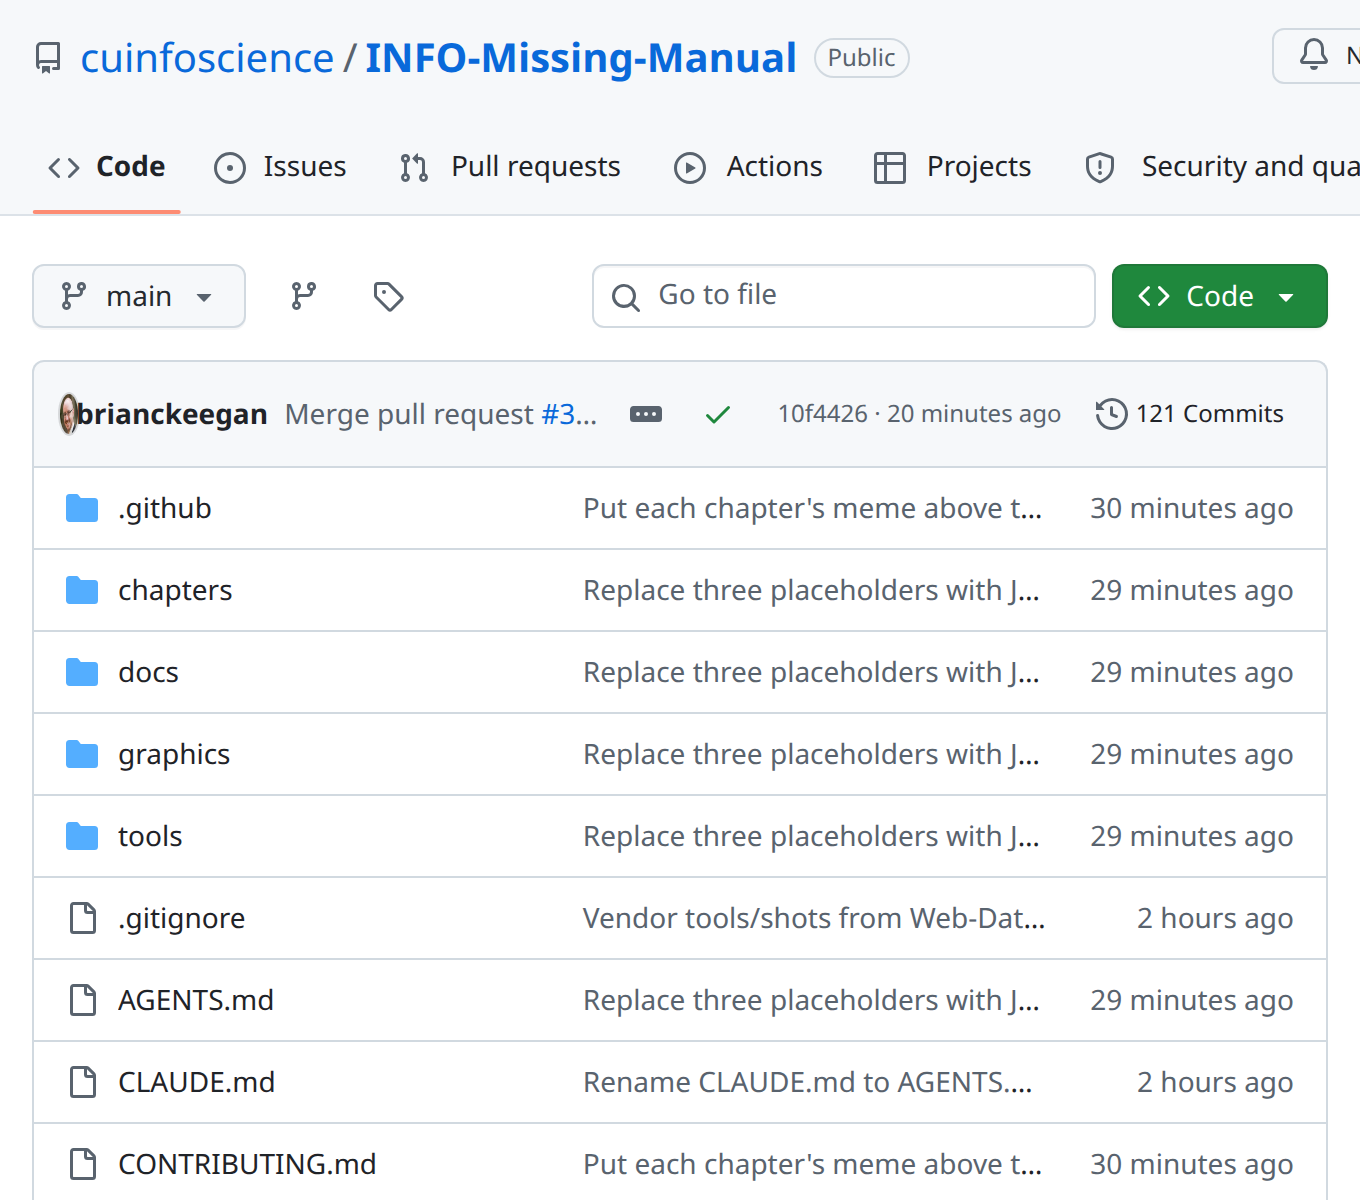The height and width of the screenshot is (1200, 1360).
Task: Click brianckeegan's avatar image
Action: (68, 414)
